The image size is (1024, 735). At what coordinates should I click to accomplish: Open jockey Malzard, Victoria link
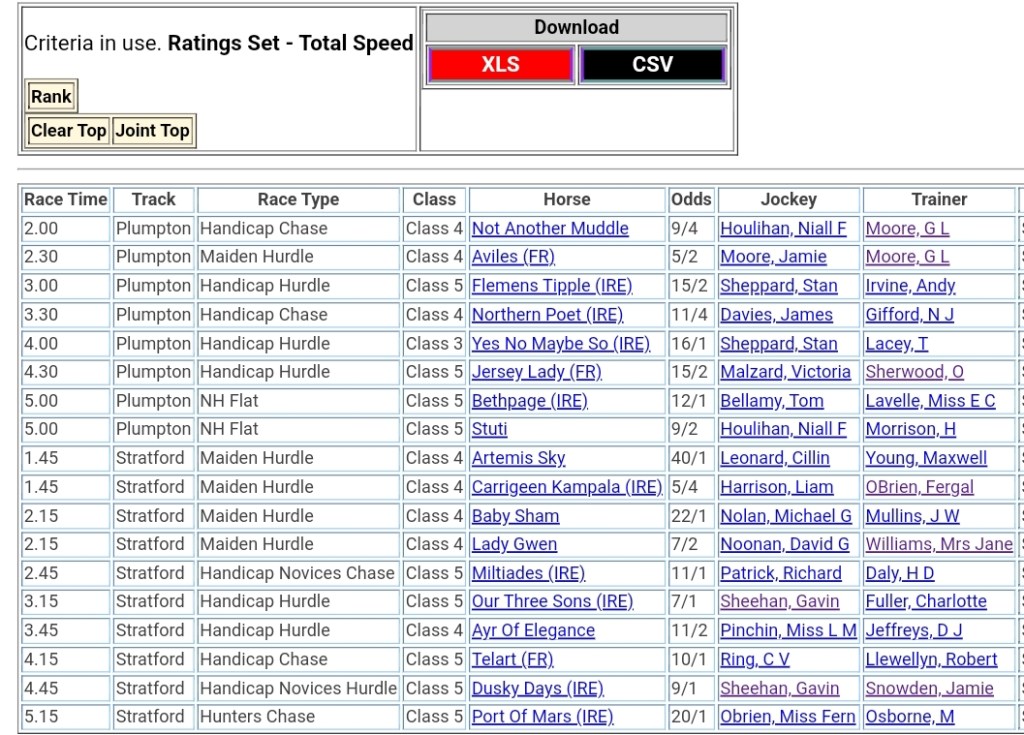(785, 372)
